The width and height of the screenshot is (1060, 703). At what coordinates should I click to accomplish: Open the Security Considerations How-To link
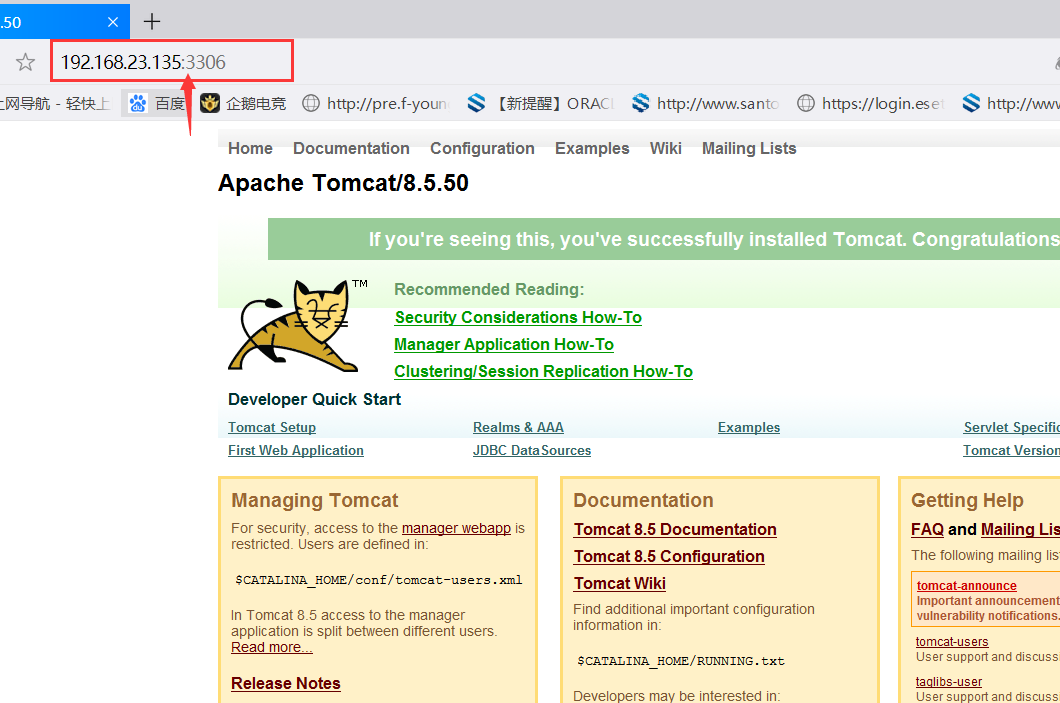tap(518, 317)
